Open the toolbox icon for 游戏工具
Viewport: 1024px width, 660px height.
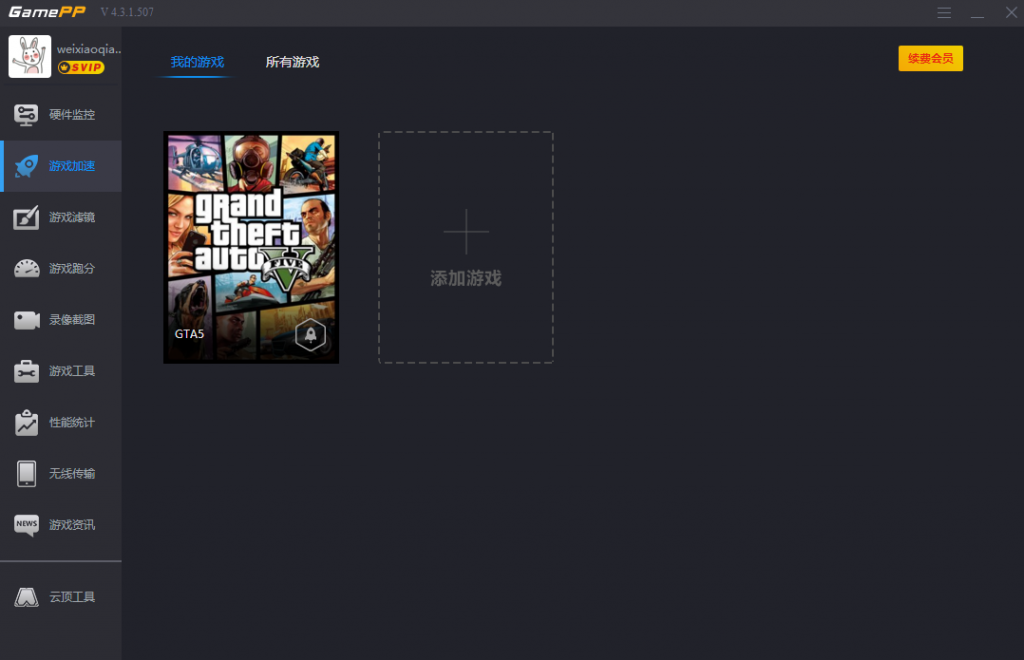26,371
